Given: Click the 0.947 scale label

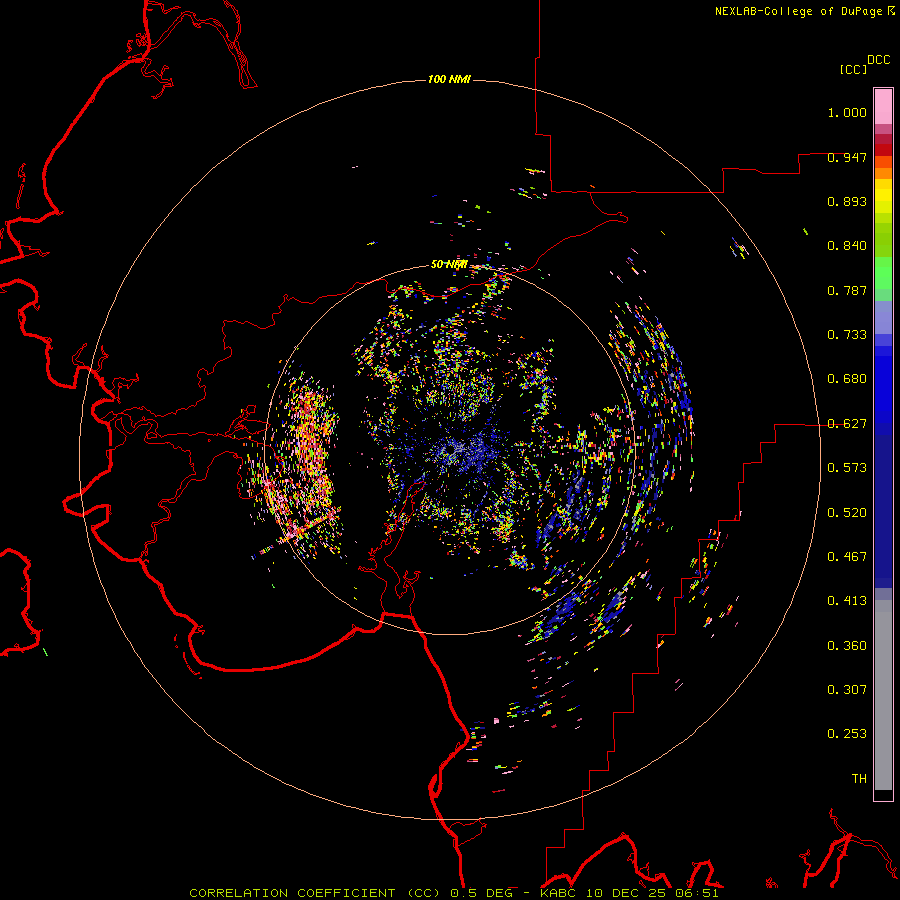Looking at the screenshot, I should coord(847,157).
